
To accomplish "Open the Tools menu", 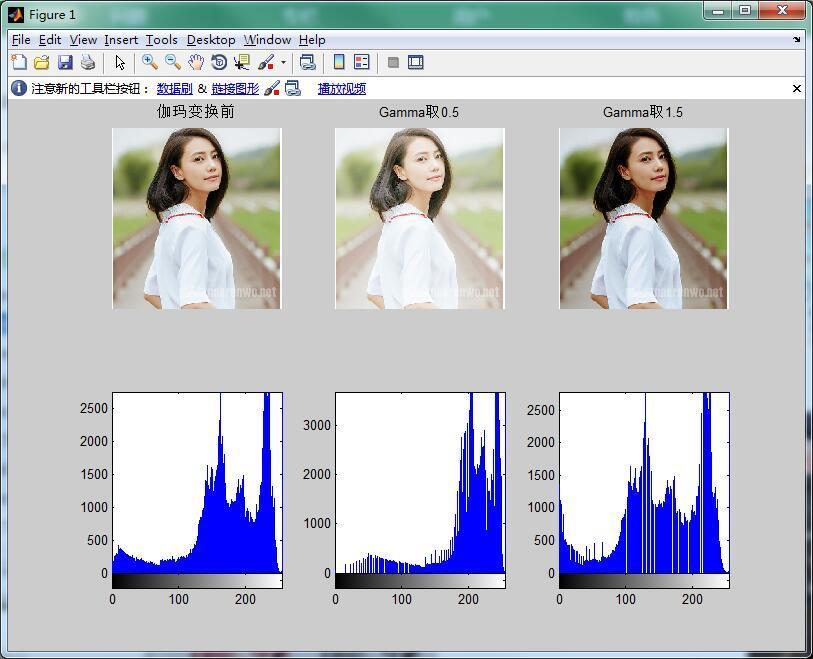I will pos(161,40).
